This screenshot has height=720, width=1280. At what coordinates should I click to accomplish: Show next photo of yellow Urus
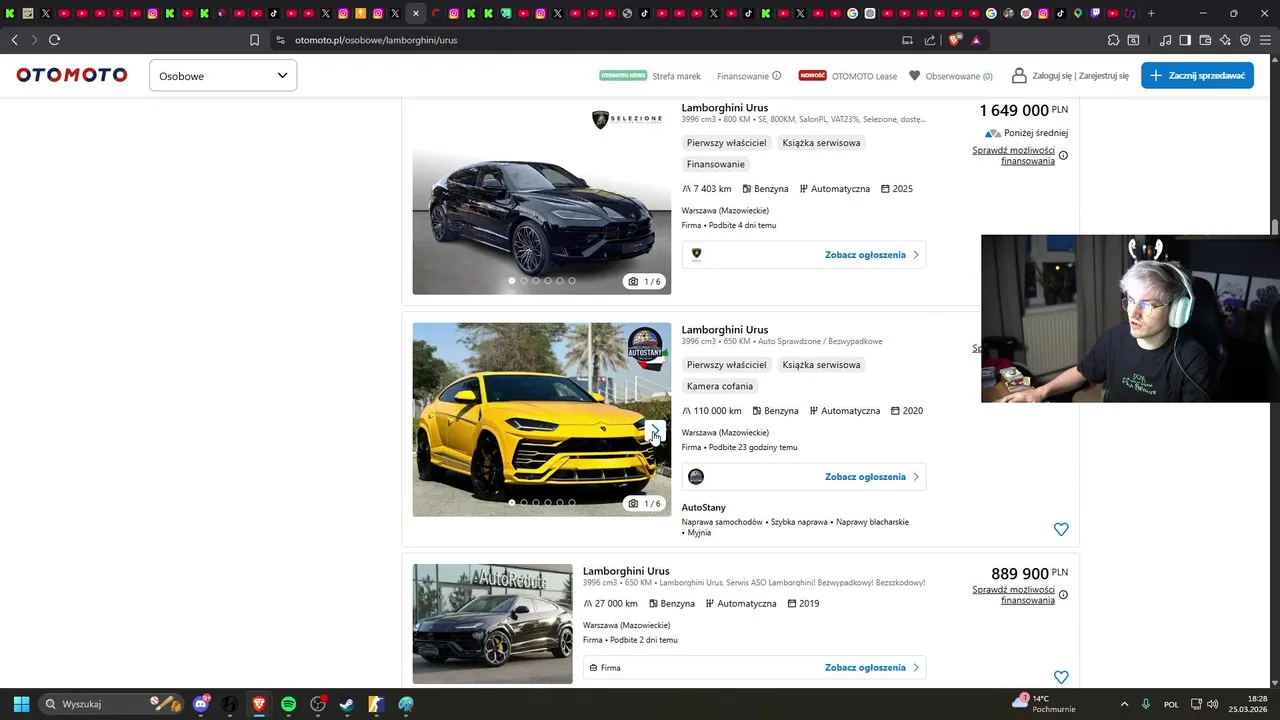[655, 430]
